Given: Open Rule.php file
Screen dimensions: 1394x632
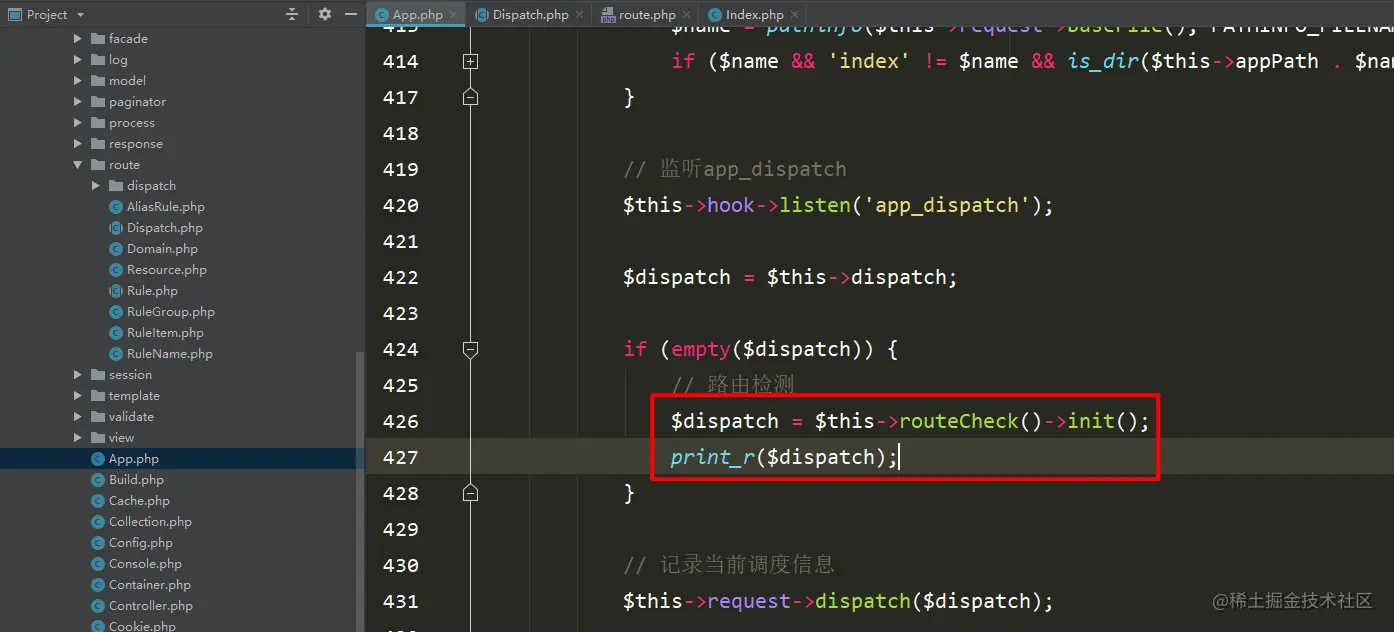Looking at the screenshot, I should coord(152,291).
